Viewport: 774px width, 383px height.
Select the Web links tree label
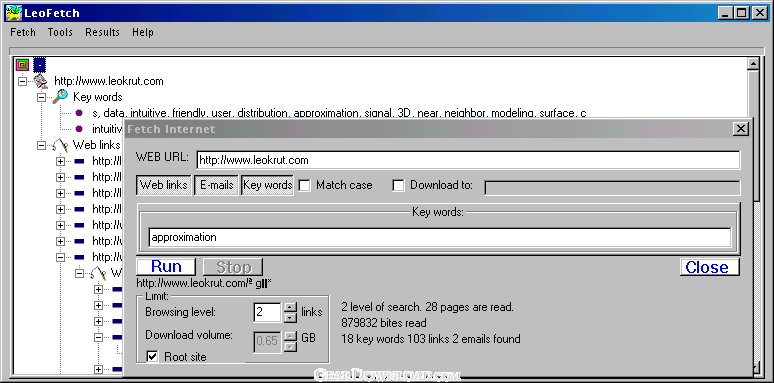point(97,145)
